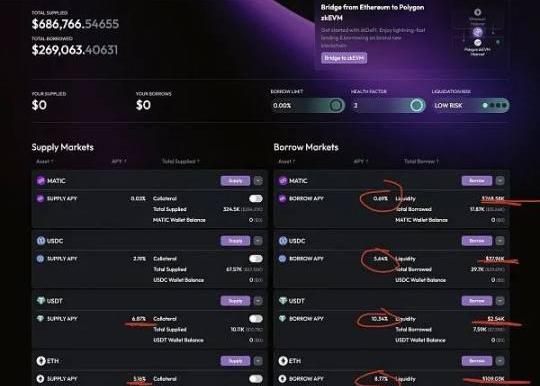Screen dimensions: 540x386
Task: Sort Supply Markets by APY column
Action: pyautogui.click(x=119, y=161)
